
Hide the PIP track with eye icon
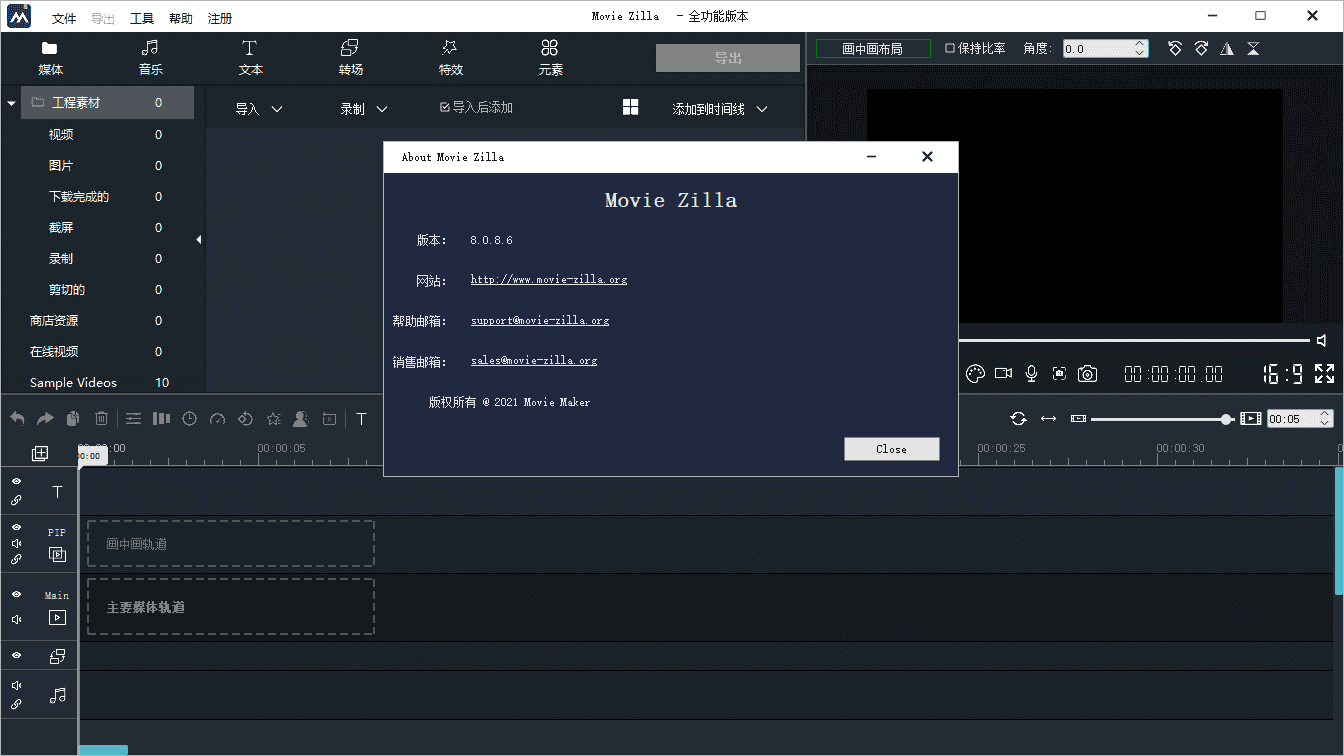[17, 526]
